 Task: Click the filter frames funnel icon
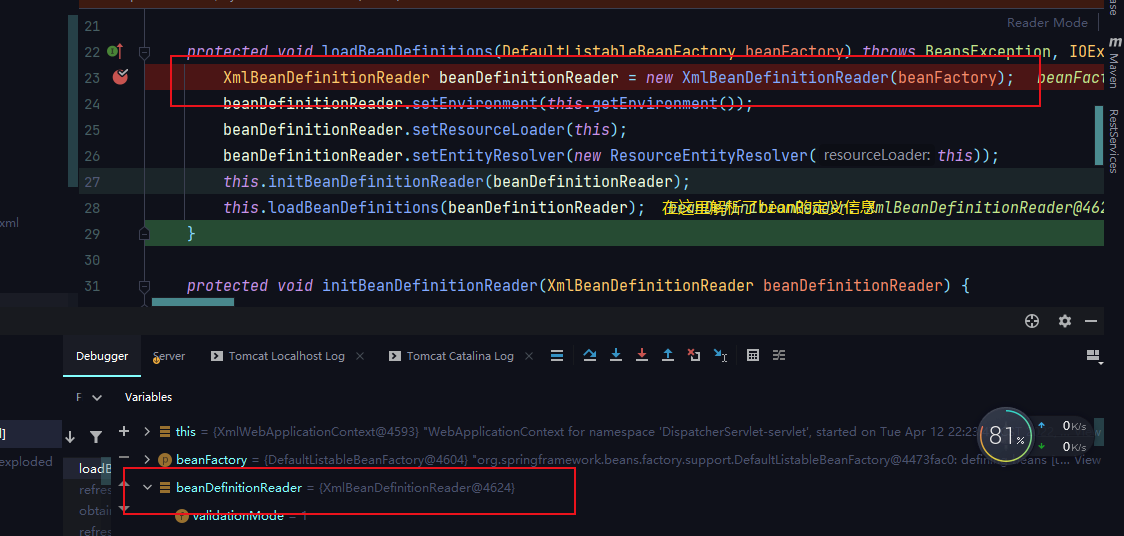(96, 436)
